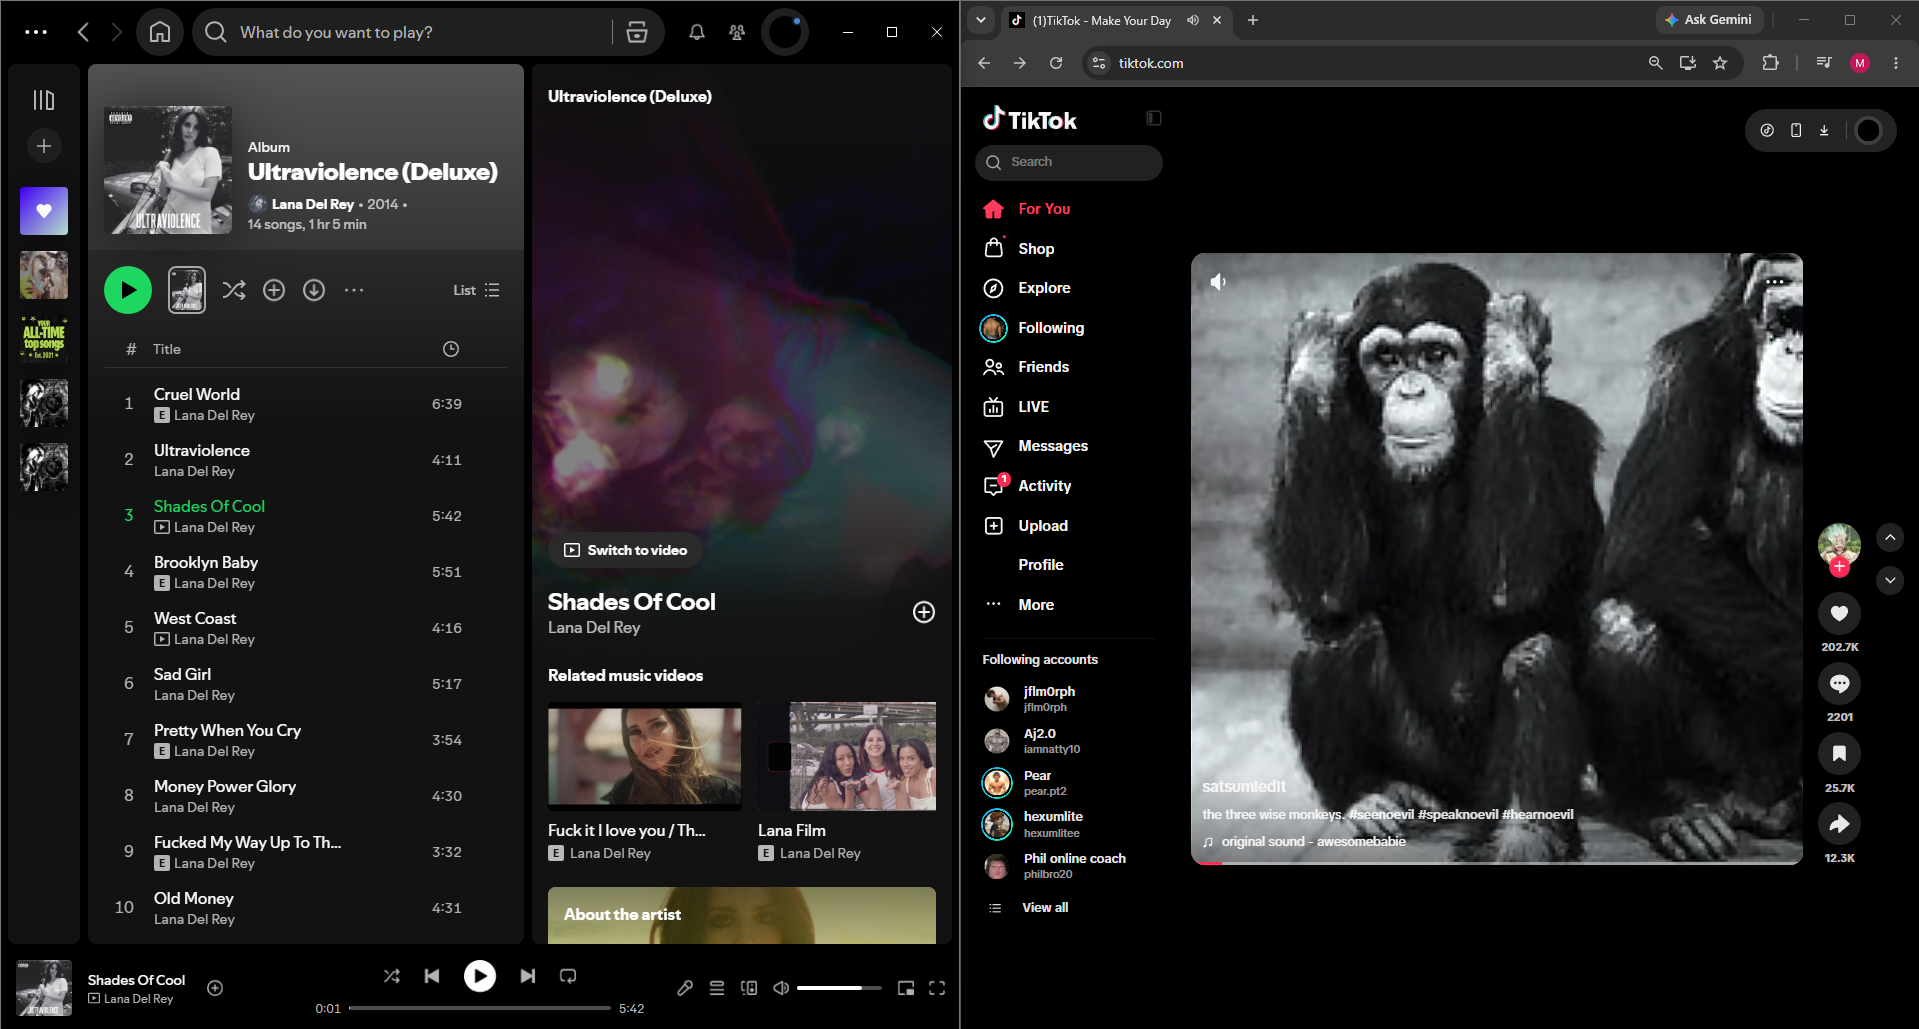The height and width of the screenshot is (1029, 1919).
Task: Bookmark this page with the star icon
Action: pos(1720,63)
